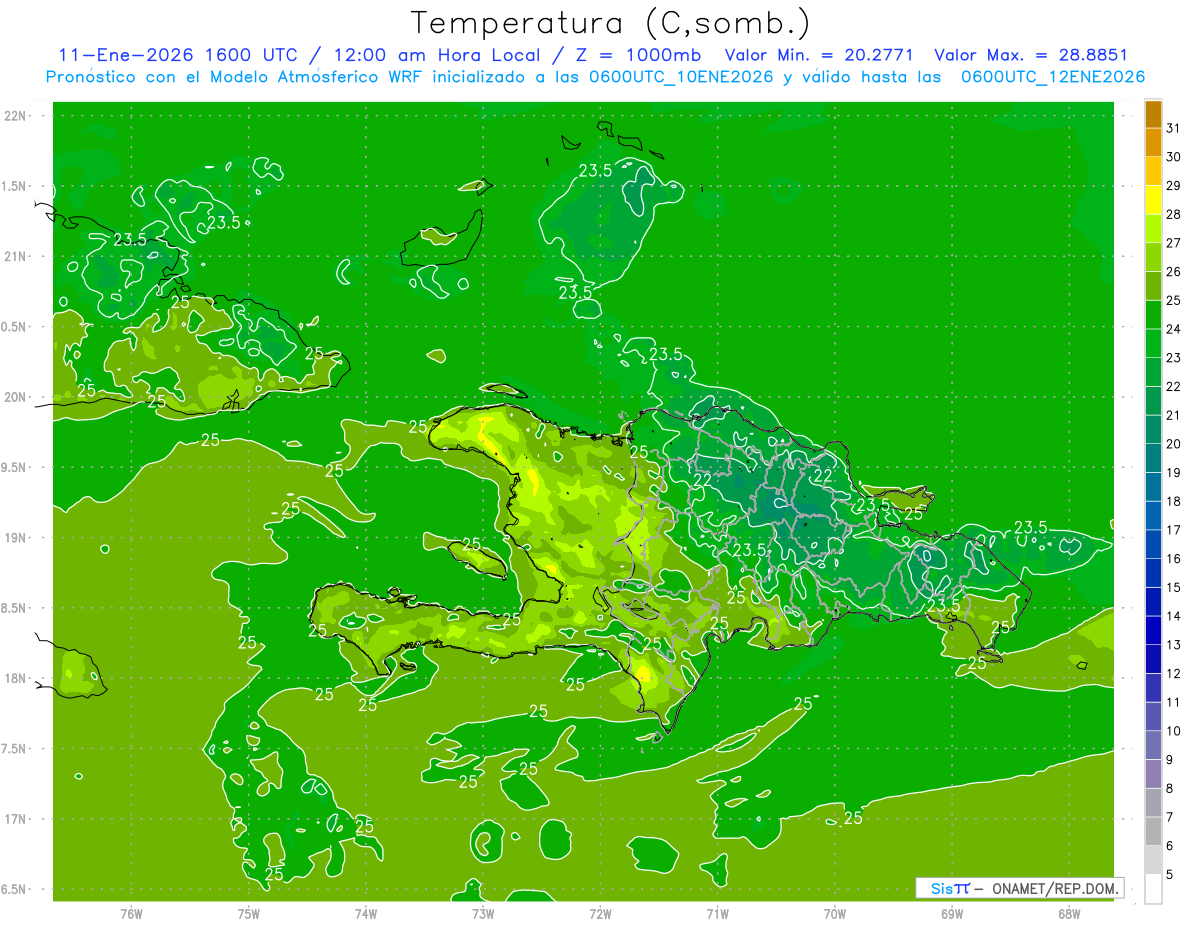Click the Valor Min. = 20.2771 text

819,55
